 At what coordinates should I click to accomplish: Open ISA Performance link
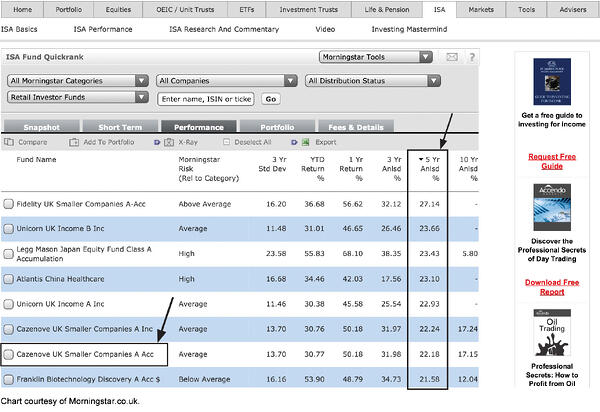click(x=103, y=29)
